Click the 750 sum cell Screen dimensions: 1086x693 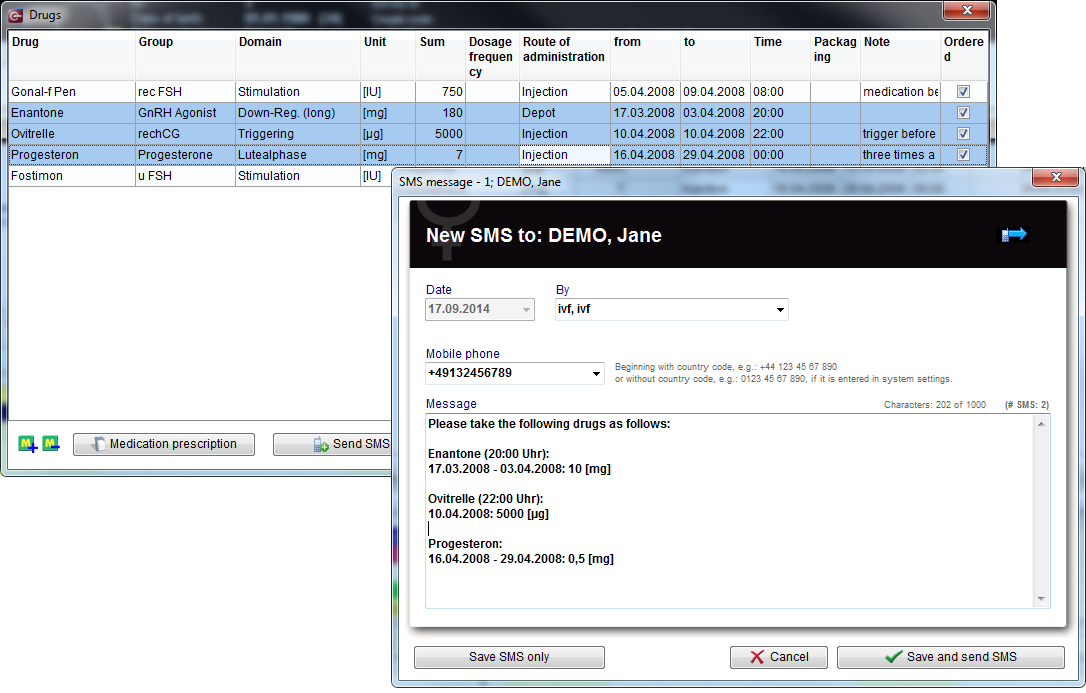click(x=440, y=91)
